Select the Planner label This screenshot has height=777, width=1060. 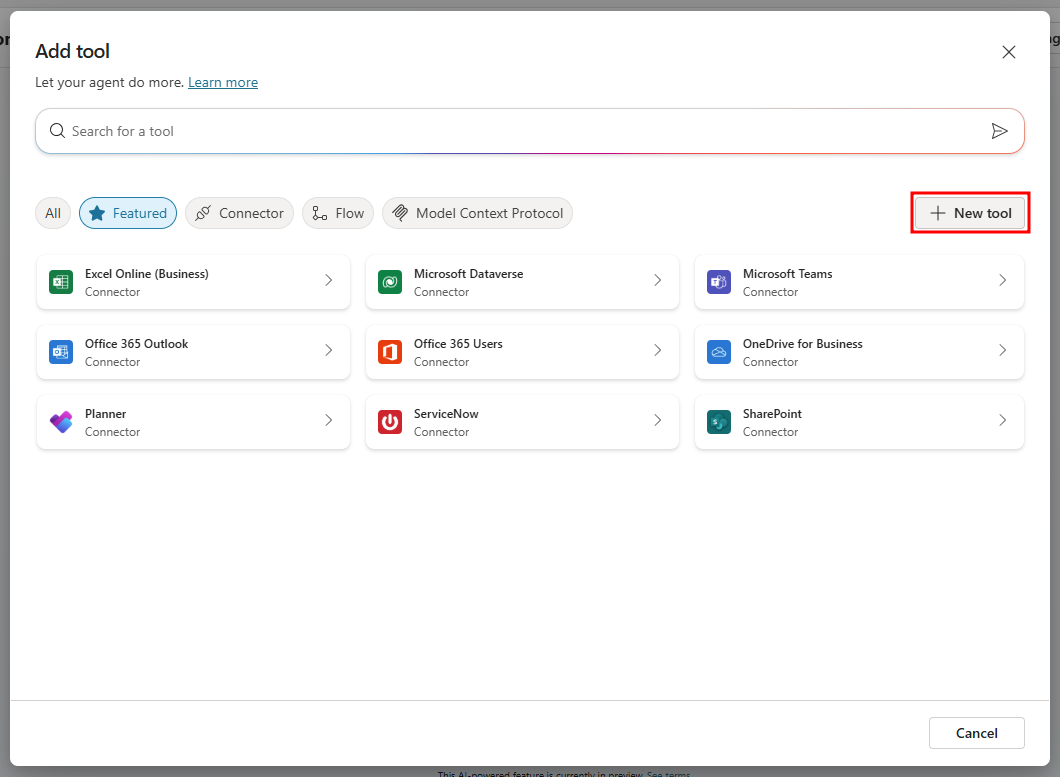[x=105, y=414]
